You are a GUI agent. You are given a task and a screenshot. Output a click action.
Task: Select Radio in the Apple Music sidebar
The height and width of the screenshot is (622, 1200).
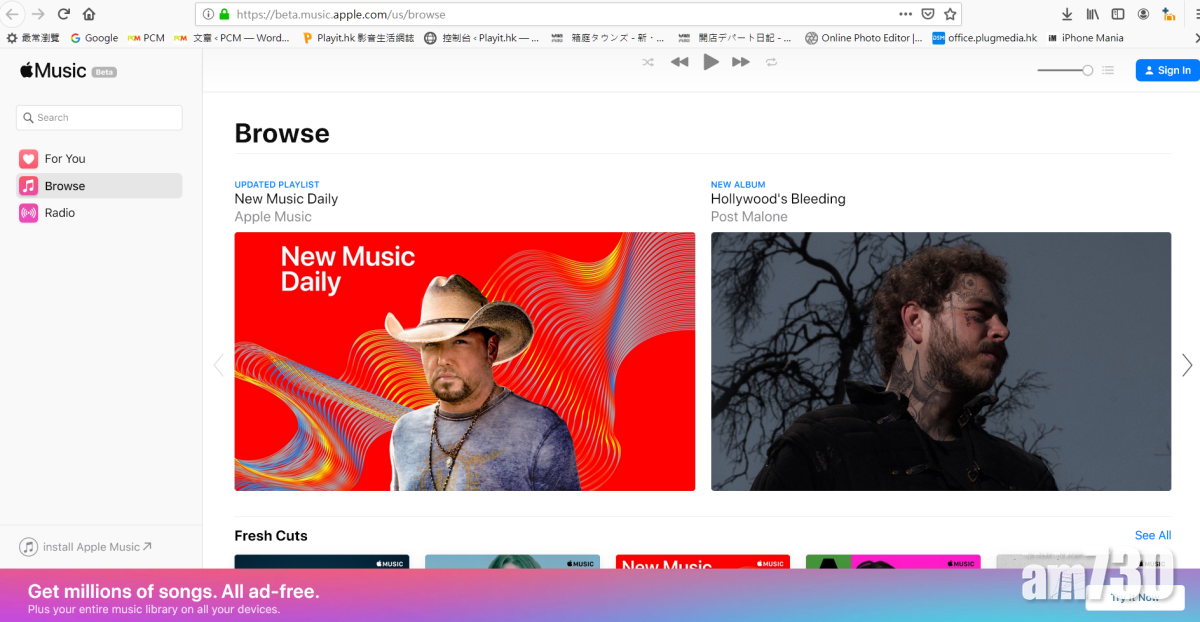[60, 212]
